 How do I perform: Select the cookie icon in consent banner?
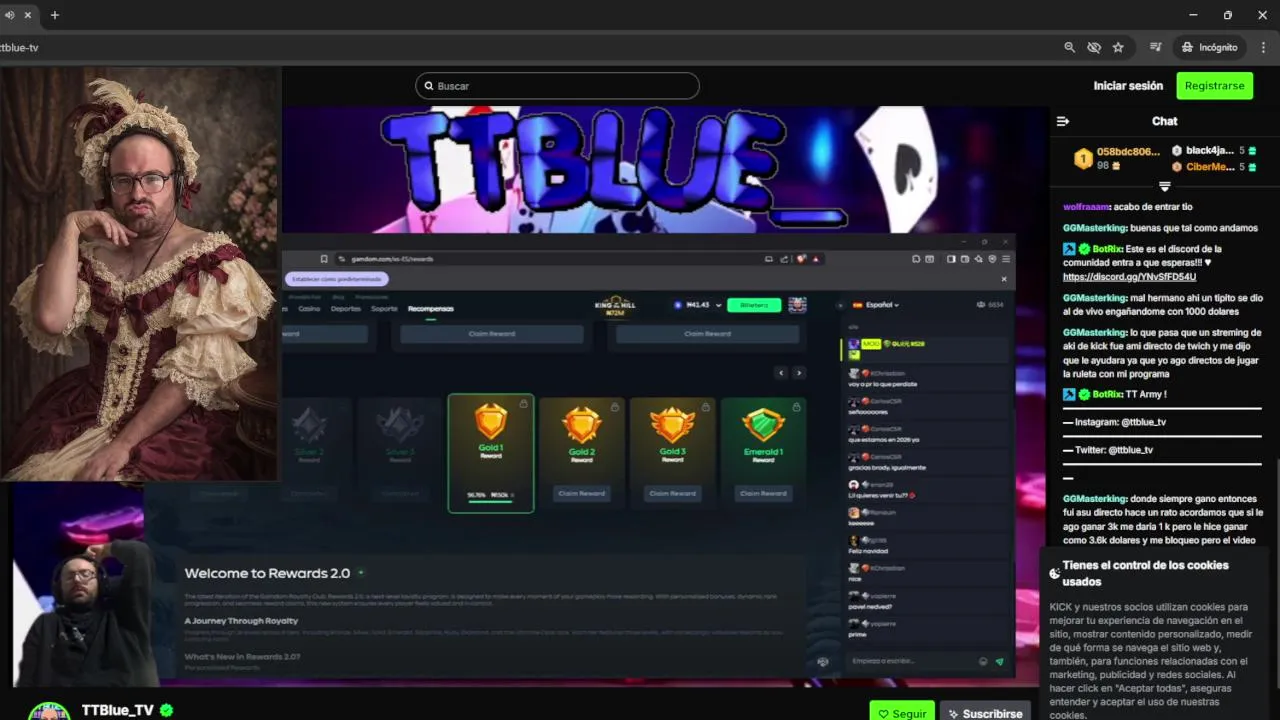(x=1054, y=573)
